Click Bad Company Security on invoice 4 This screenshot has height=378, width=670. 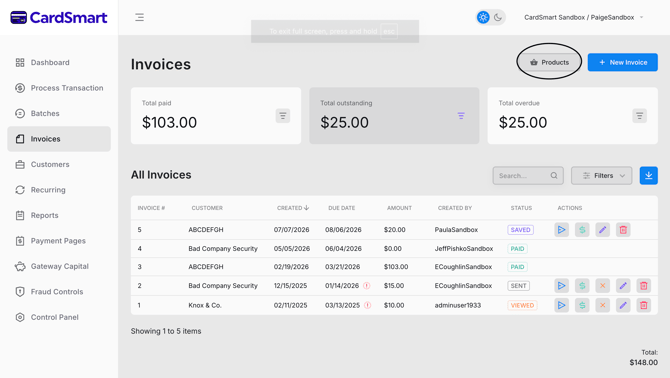[223, 249]
